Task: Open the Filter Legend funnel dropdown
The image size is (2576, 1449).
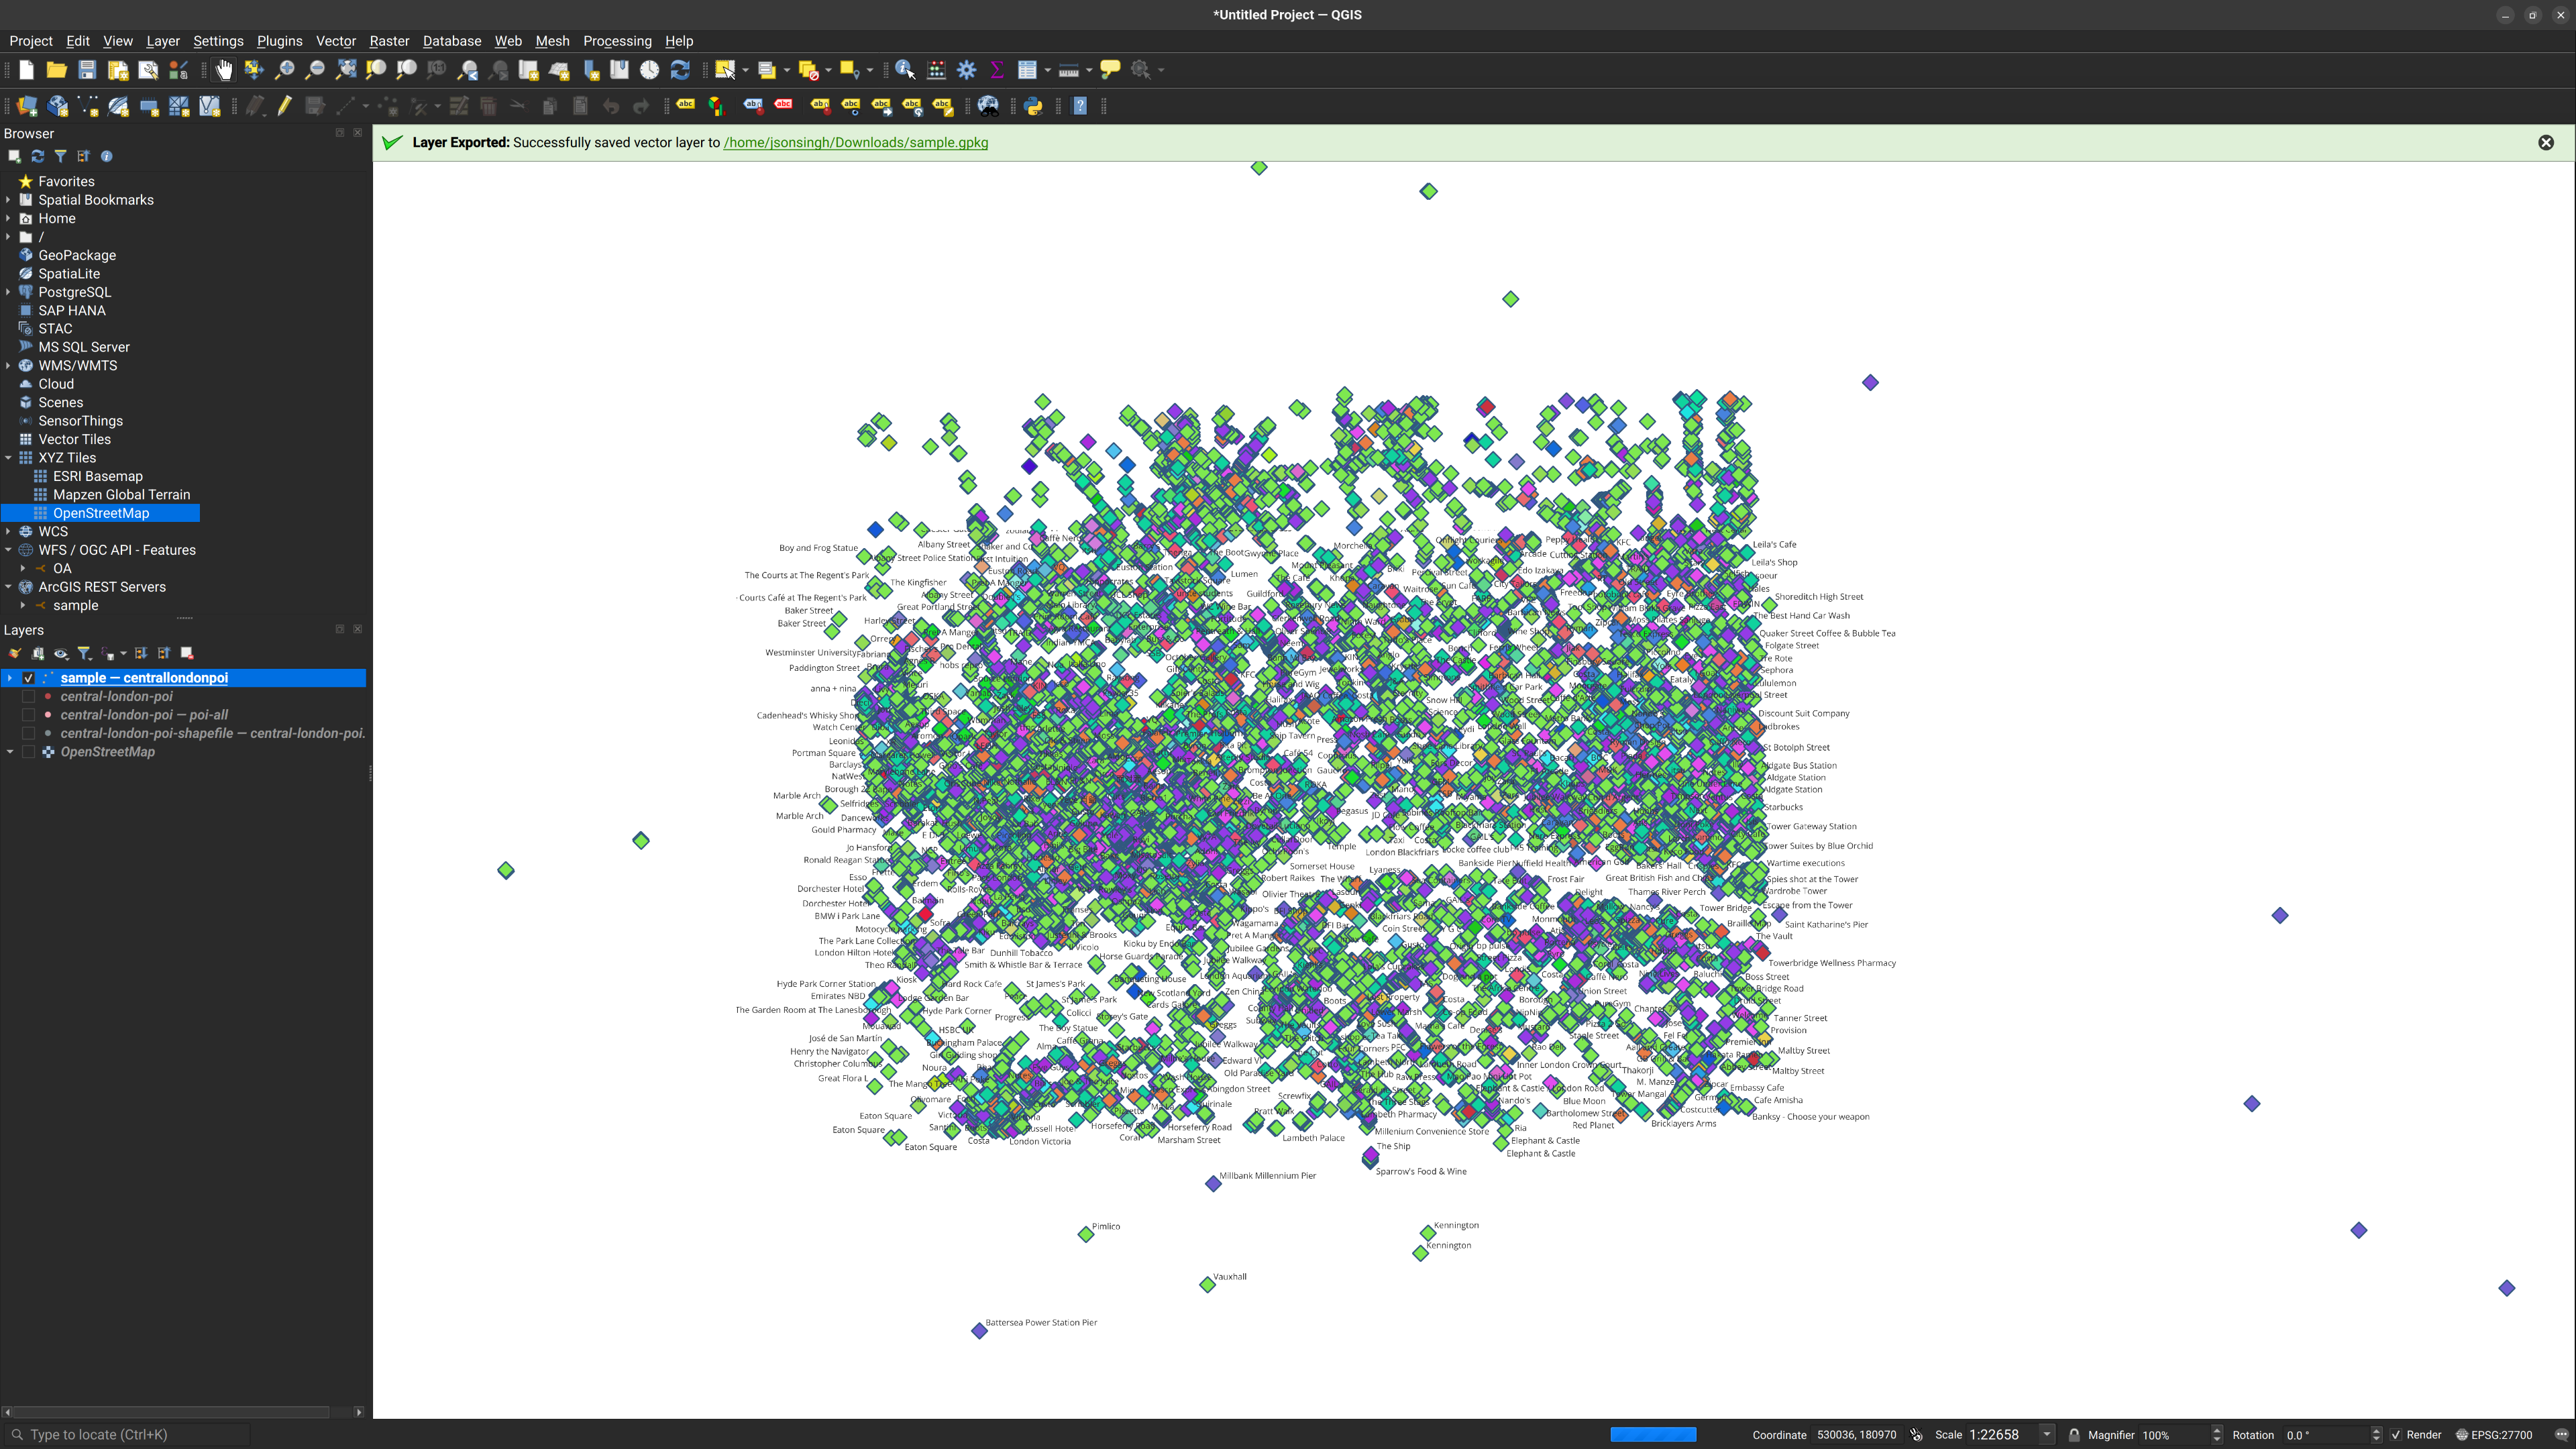Action: pos(85,654)
